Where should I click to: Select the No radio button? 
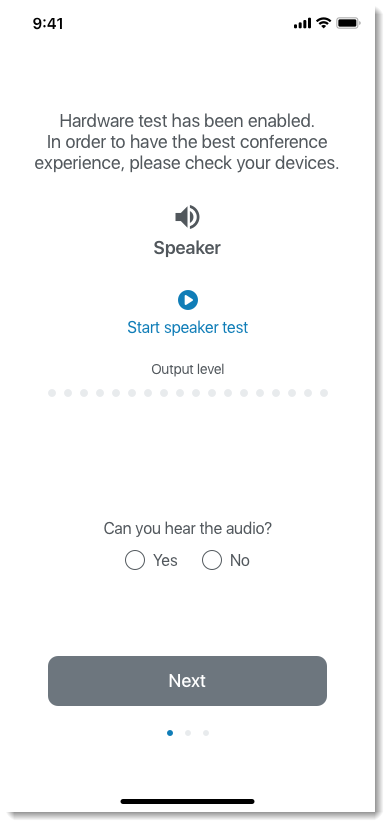(x=212, y=560)
